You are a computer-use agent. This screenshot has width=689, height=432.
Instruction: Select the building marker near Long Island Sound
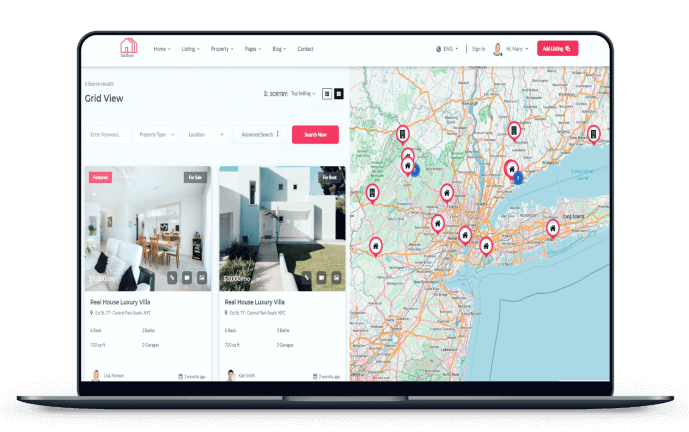pyautogui.click(x=593, y=132)
